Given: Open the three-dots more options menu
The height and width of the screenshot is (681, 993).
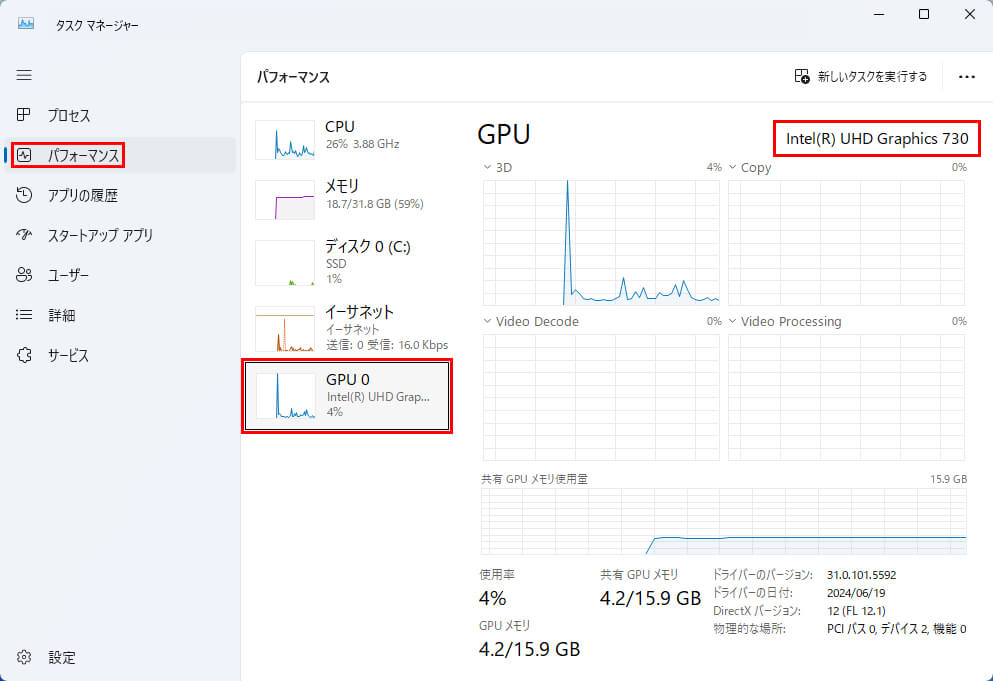Looking at the screenshot, I should pyautogui.click(x=966, y=76).
